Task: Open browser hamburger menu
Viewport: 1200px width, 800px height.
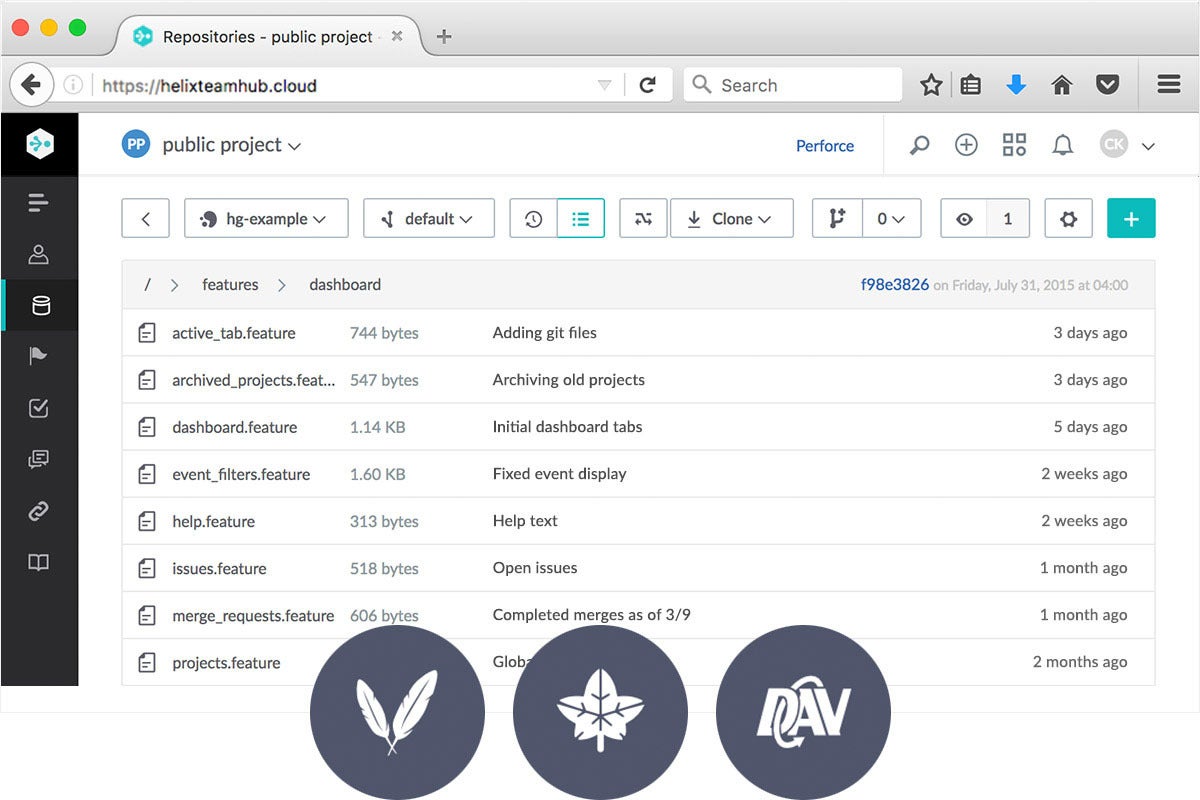Action: pyautogui.click(x=1169, y=85)
